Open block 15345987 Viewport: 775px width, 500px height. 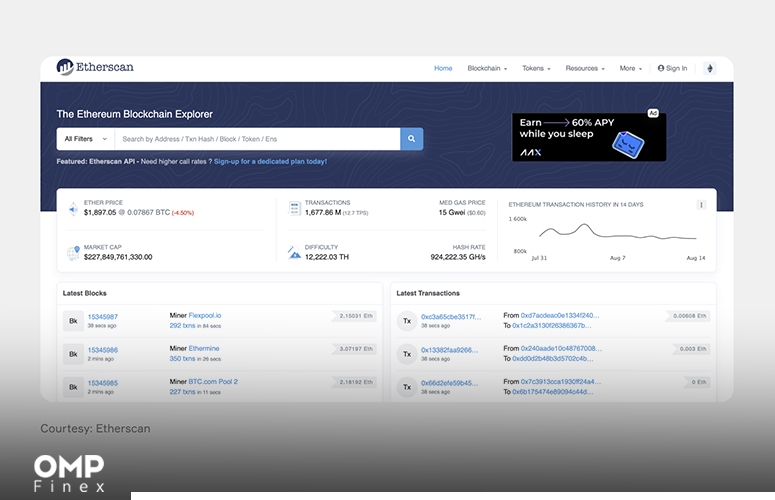pos(103,317)
